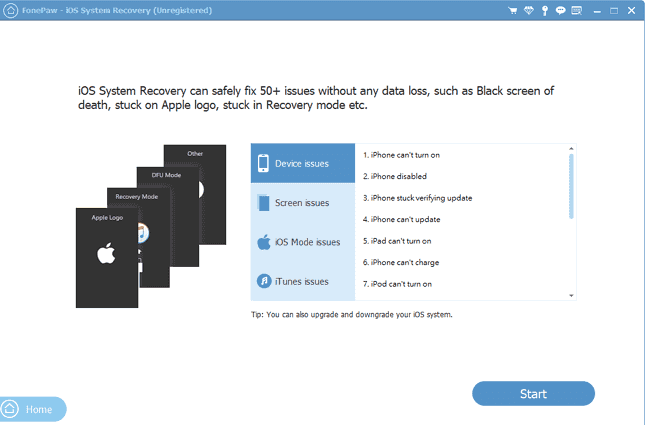Switch to Screen issues tab
The width and height of the screenshot is (645, 425).
[303, 203]
